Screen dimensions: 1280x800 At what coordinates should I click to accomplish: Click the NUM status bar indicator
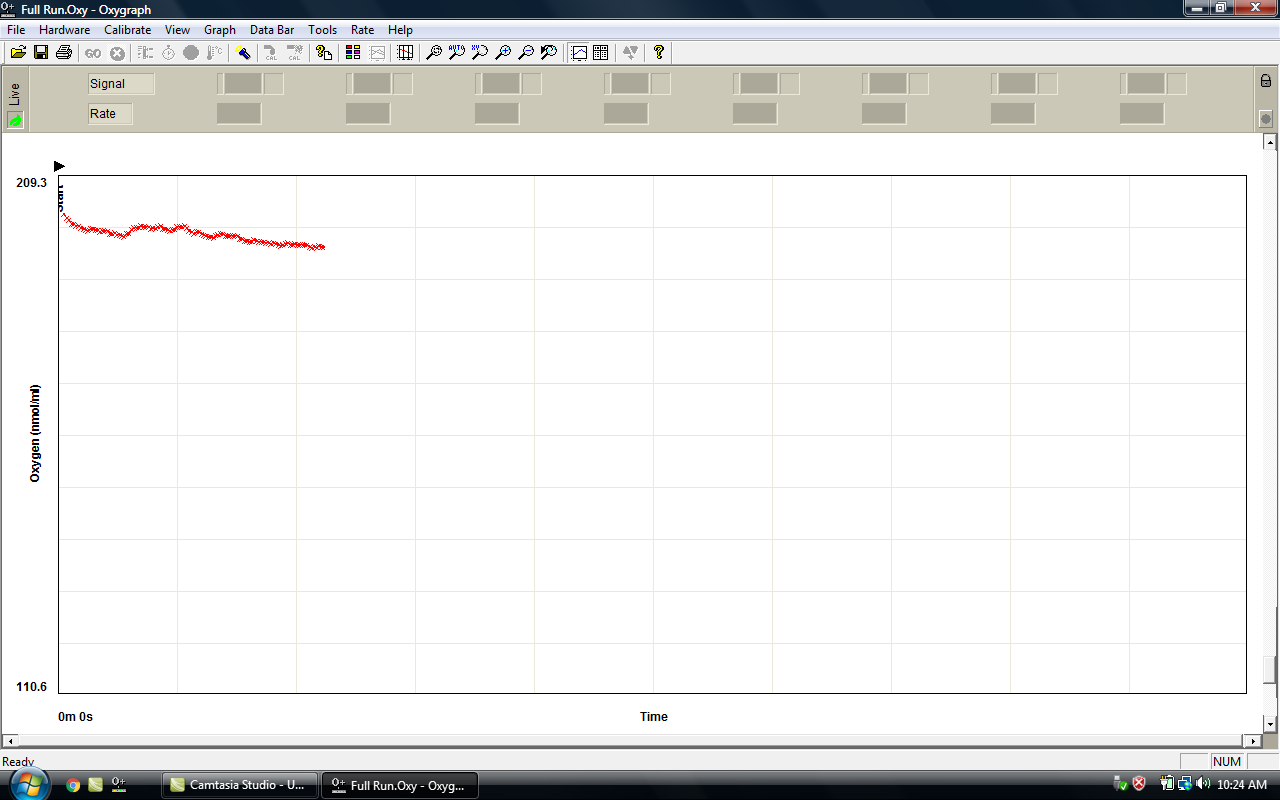pos(1227,762)
